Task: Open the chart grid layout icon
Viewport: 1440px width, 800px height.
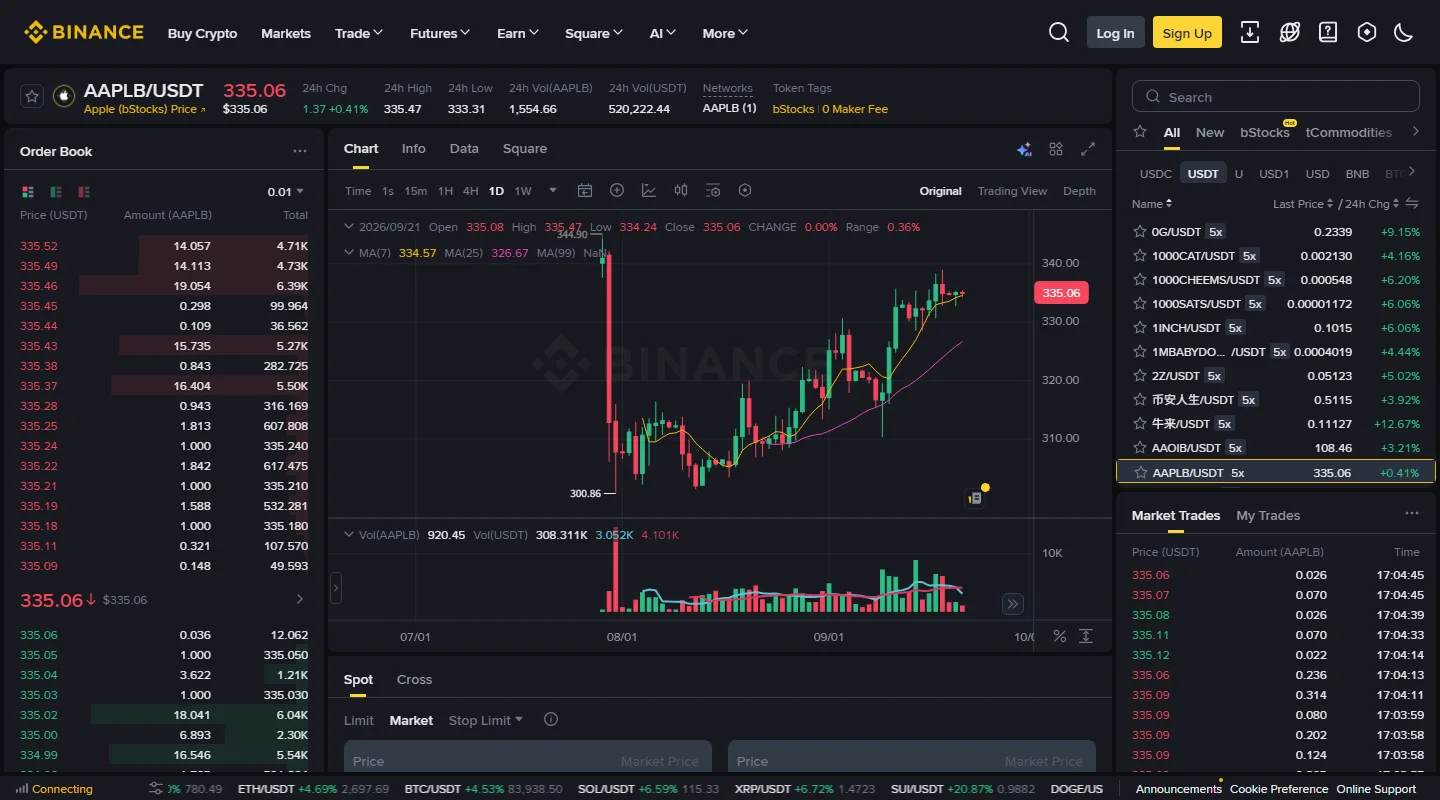Action: [x=1056, y=149]
